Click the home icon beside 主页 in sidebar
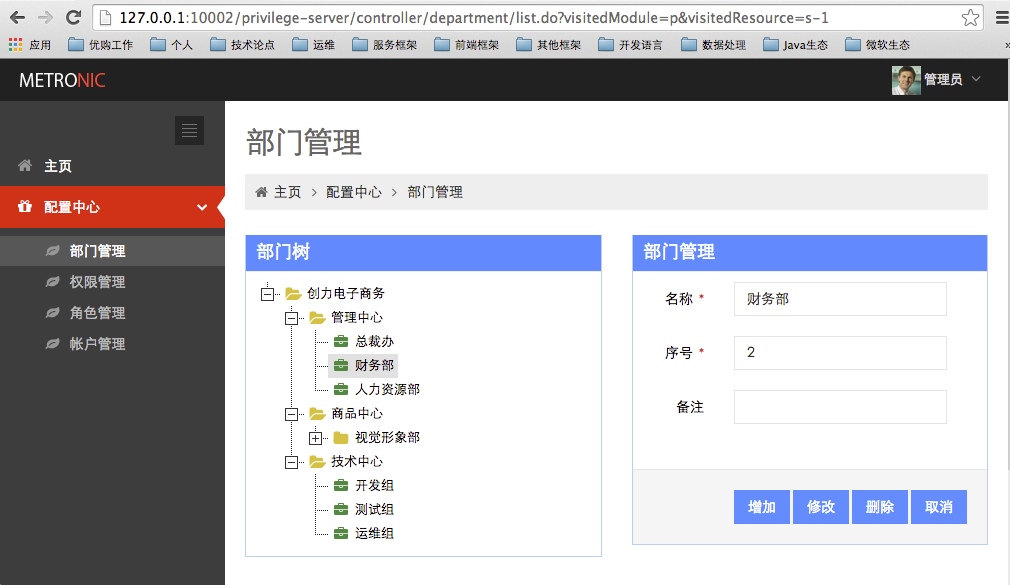1010x585 pixels. pyautogui.click(x=24, y=166)
